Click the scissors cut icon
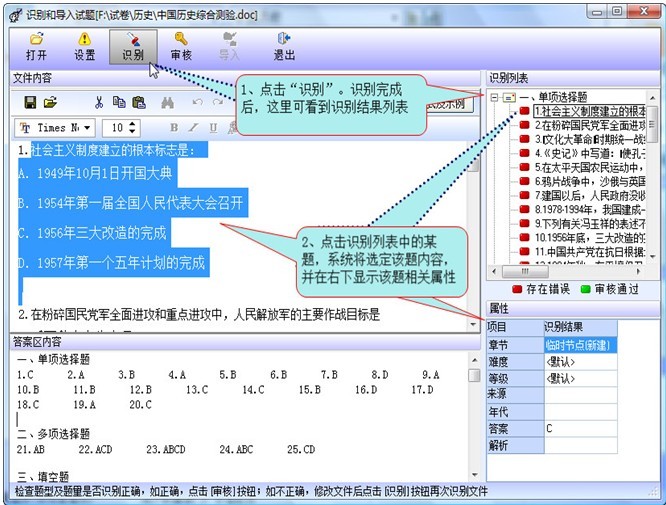This screenshot has height=505, width=666. coord(99,102)
